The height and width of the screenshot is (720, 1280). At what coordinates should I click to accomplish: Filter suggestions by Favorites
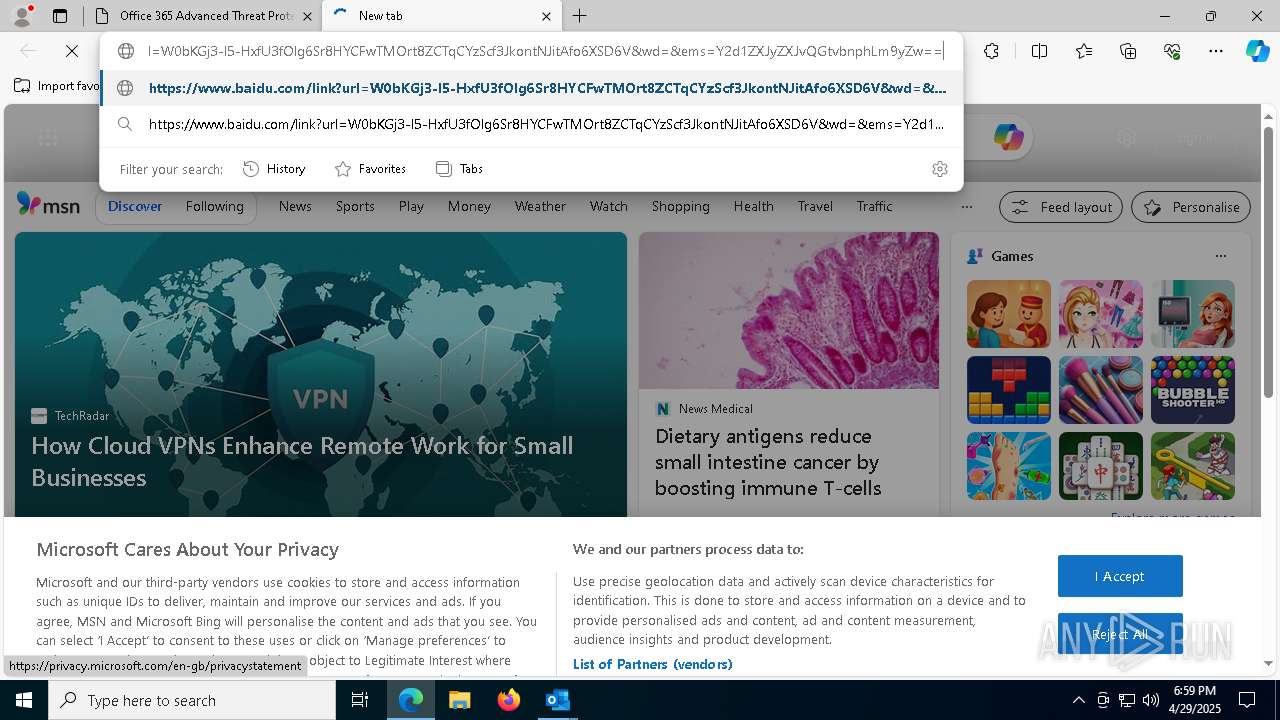(370, 169)
